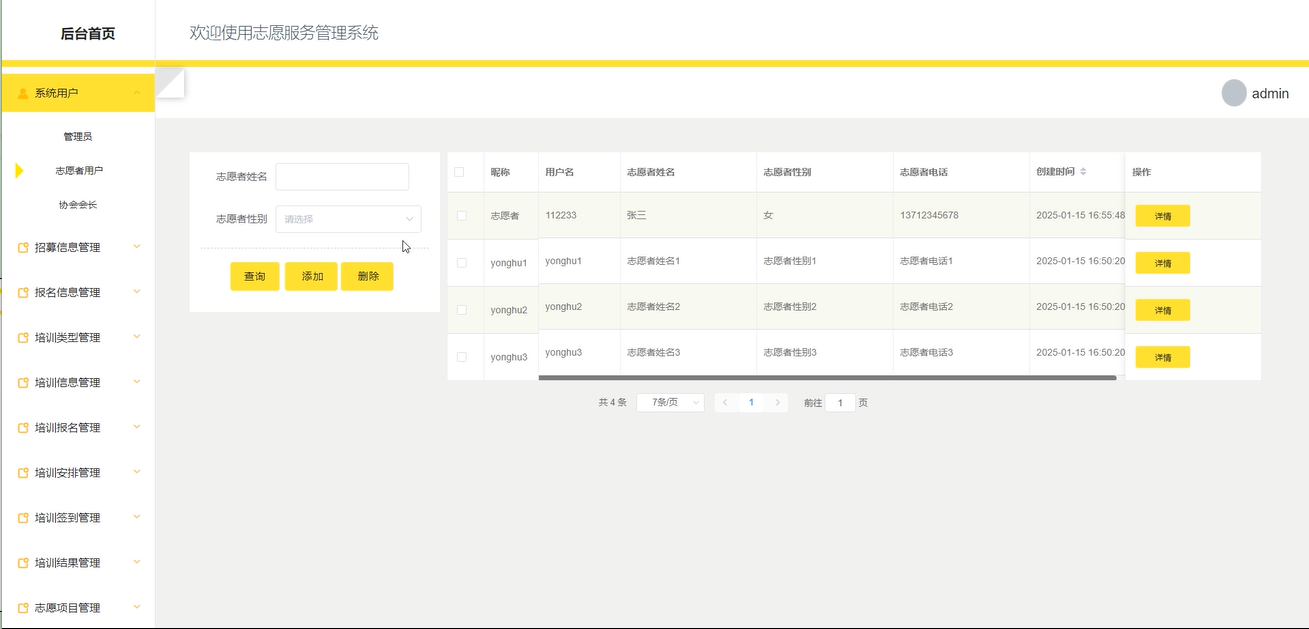Check the row checkbox for yonghu3
The height and width of the screenshot is (629, 1309).
pyautogui.click(x=462, y=357)
